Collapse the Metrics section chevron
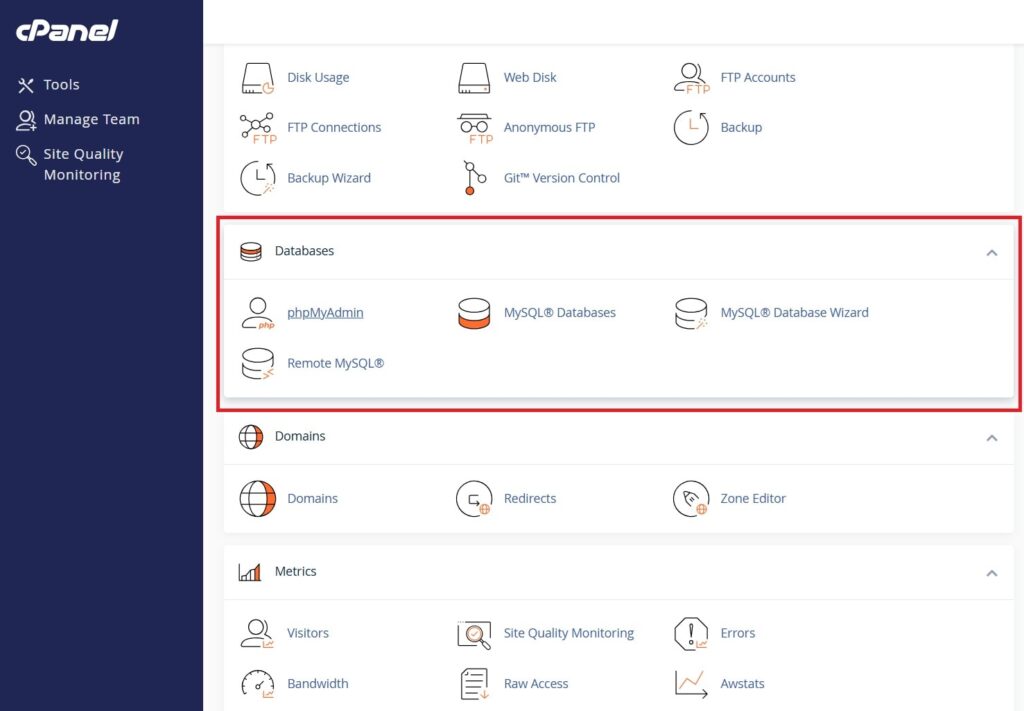This screenshot has height=711, width=1024. tap(992, 573)
